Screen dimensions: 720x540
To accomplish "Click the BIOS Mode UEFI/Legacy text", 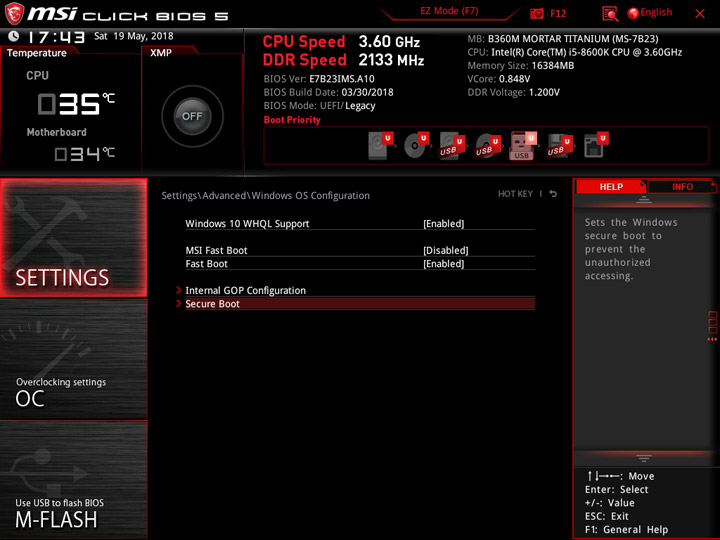I will pos(320,106).
